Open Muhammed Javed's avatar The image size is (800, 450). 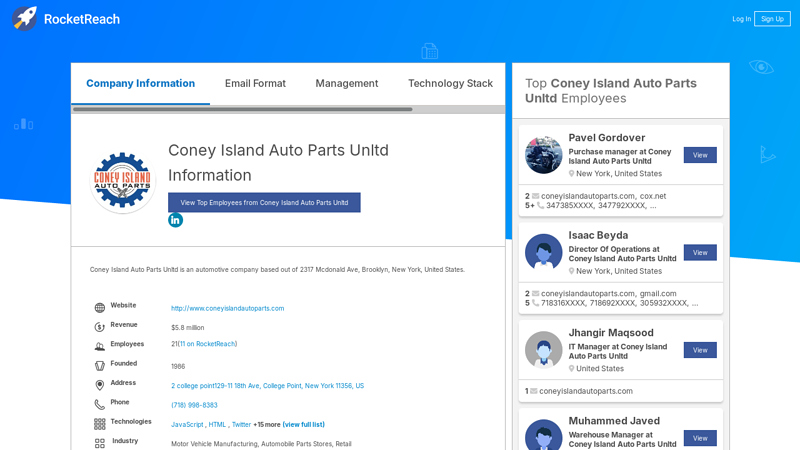pos(543,435)
